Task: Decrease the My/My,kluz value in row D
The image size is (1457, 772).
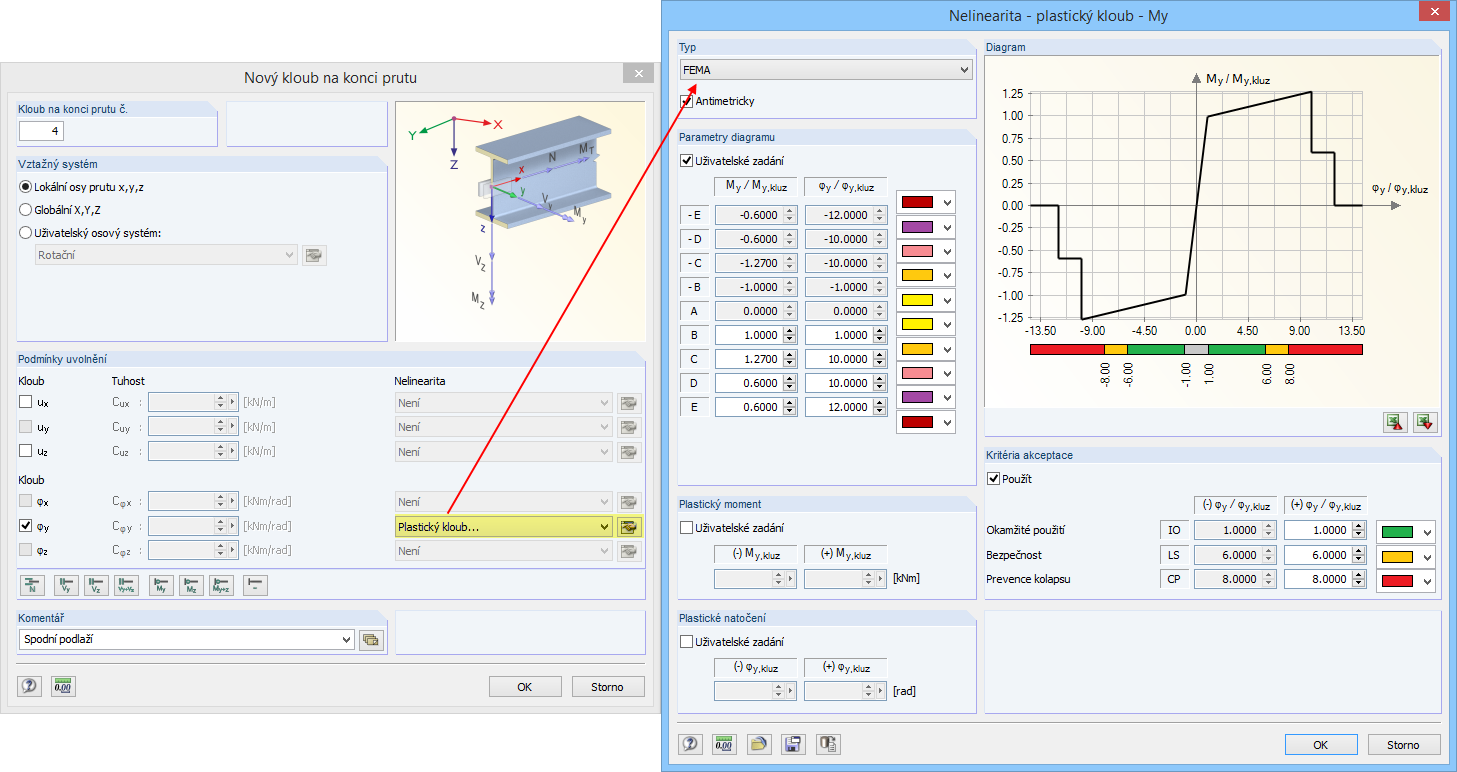Action: click(x=790, y=388)
